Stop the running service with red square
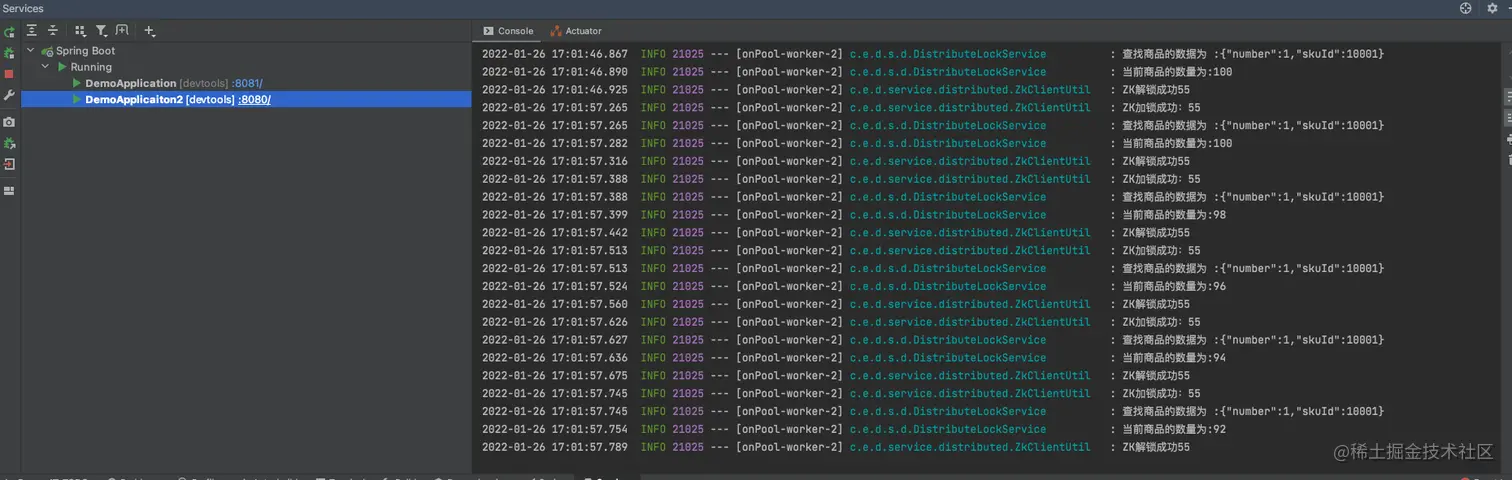This screenshot has width=1512, height=480. pyautogui.click(x=9, y=74)
